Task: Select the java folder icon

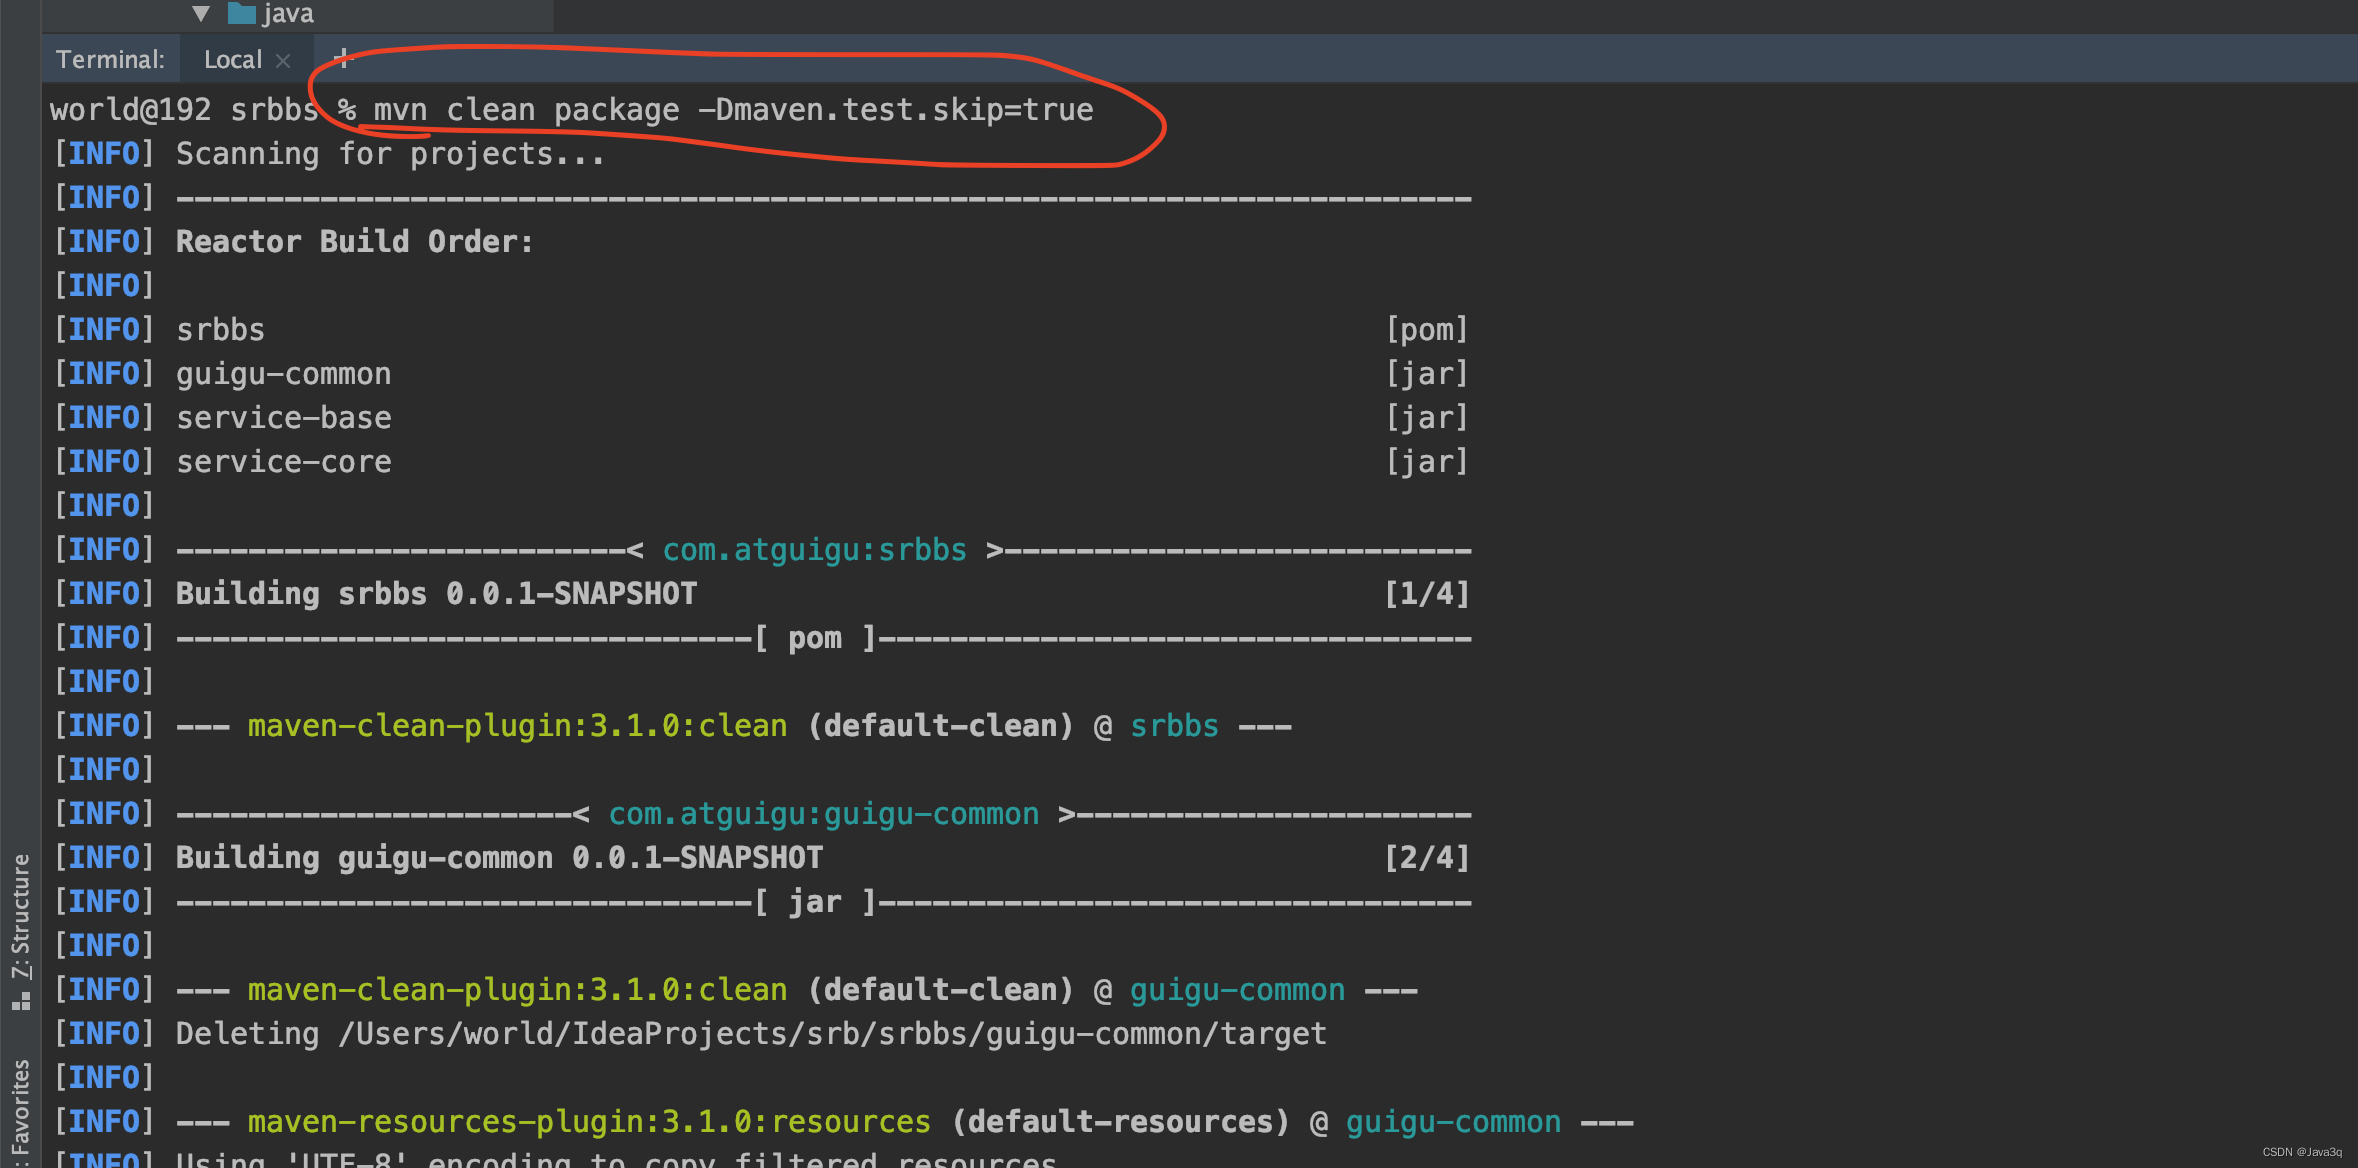Action: (241, 12)
